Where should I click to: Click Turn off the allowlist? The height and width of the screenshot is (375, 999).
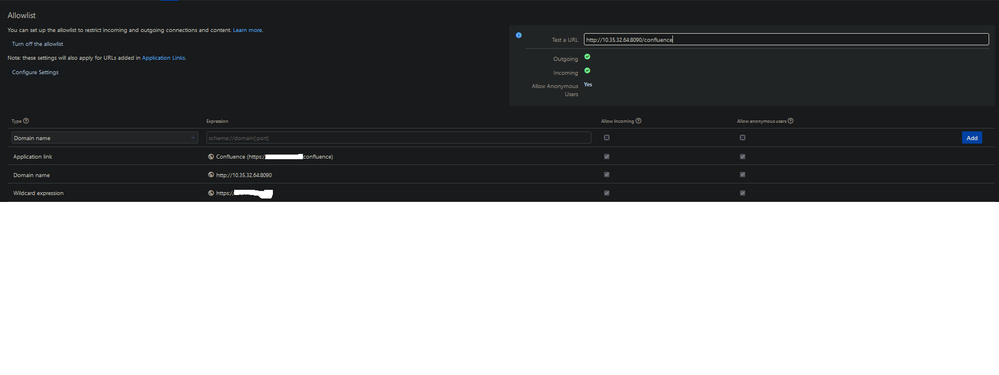[38, 44]
